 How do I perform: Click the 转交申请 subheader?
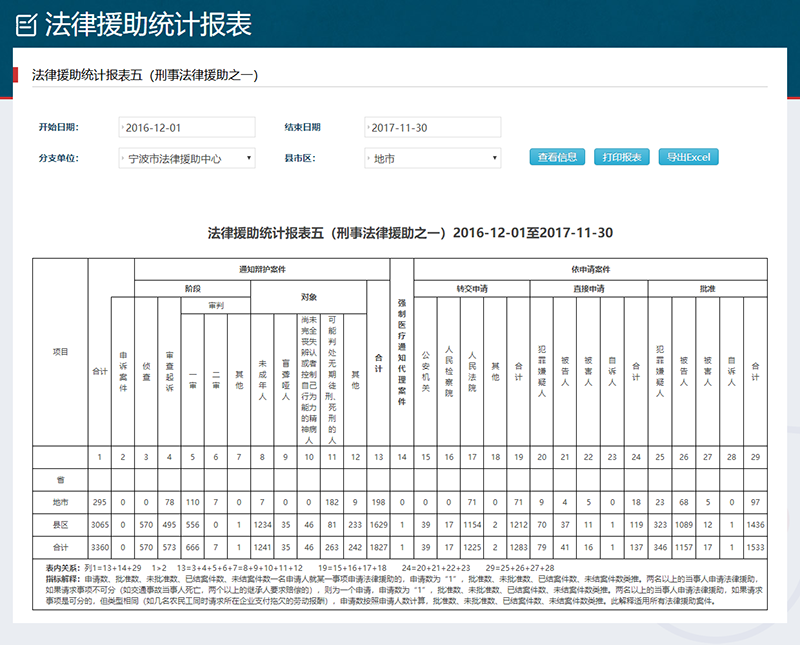pyautogui.click(x=472, y=289)
